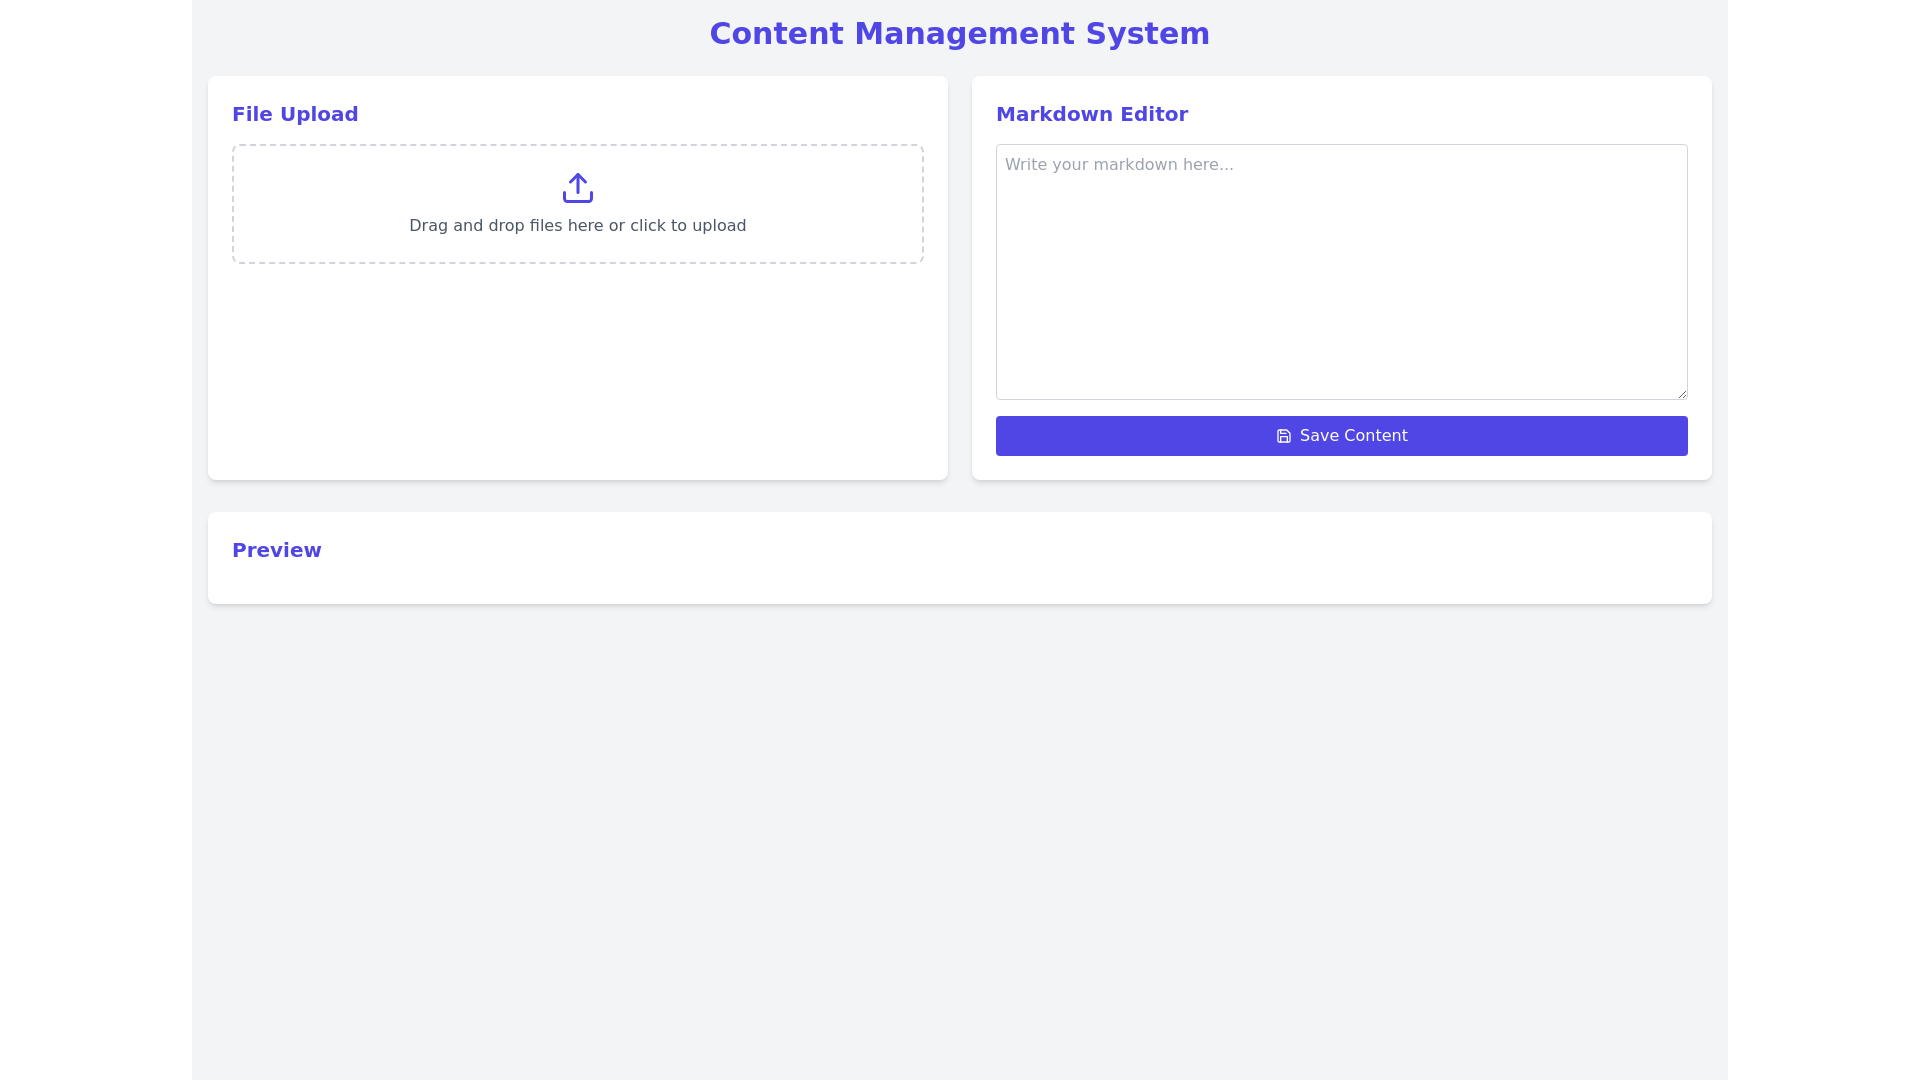
Task: Click the dashed border of the upload box
Action: coord(578,145)
